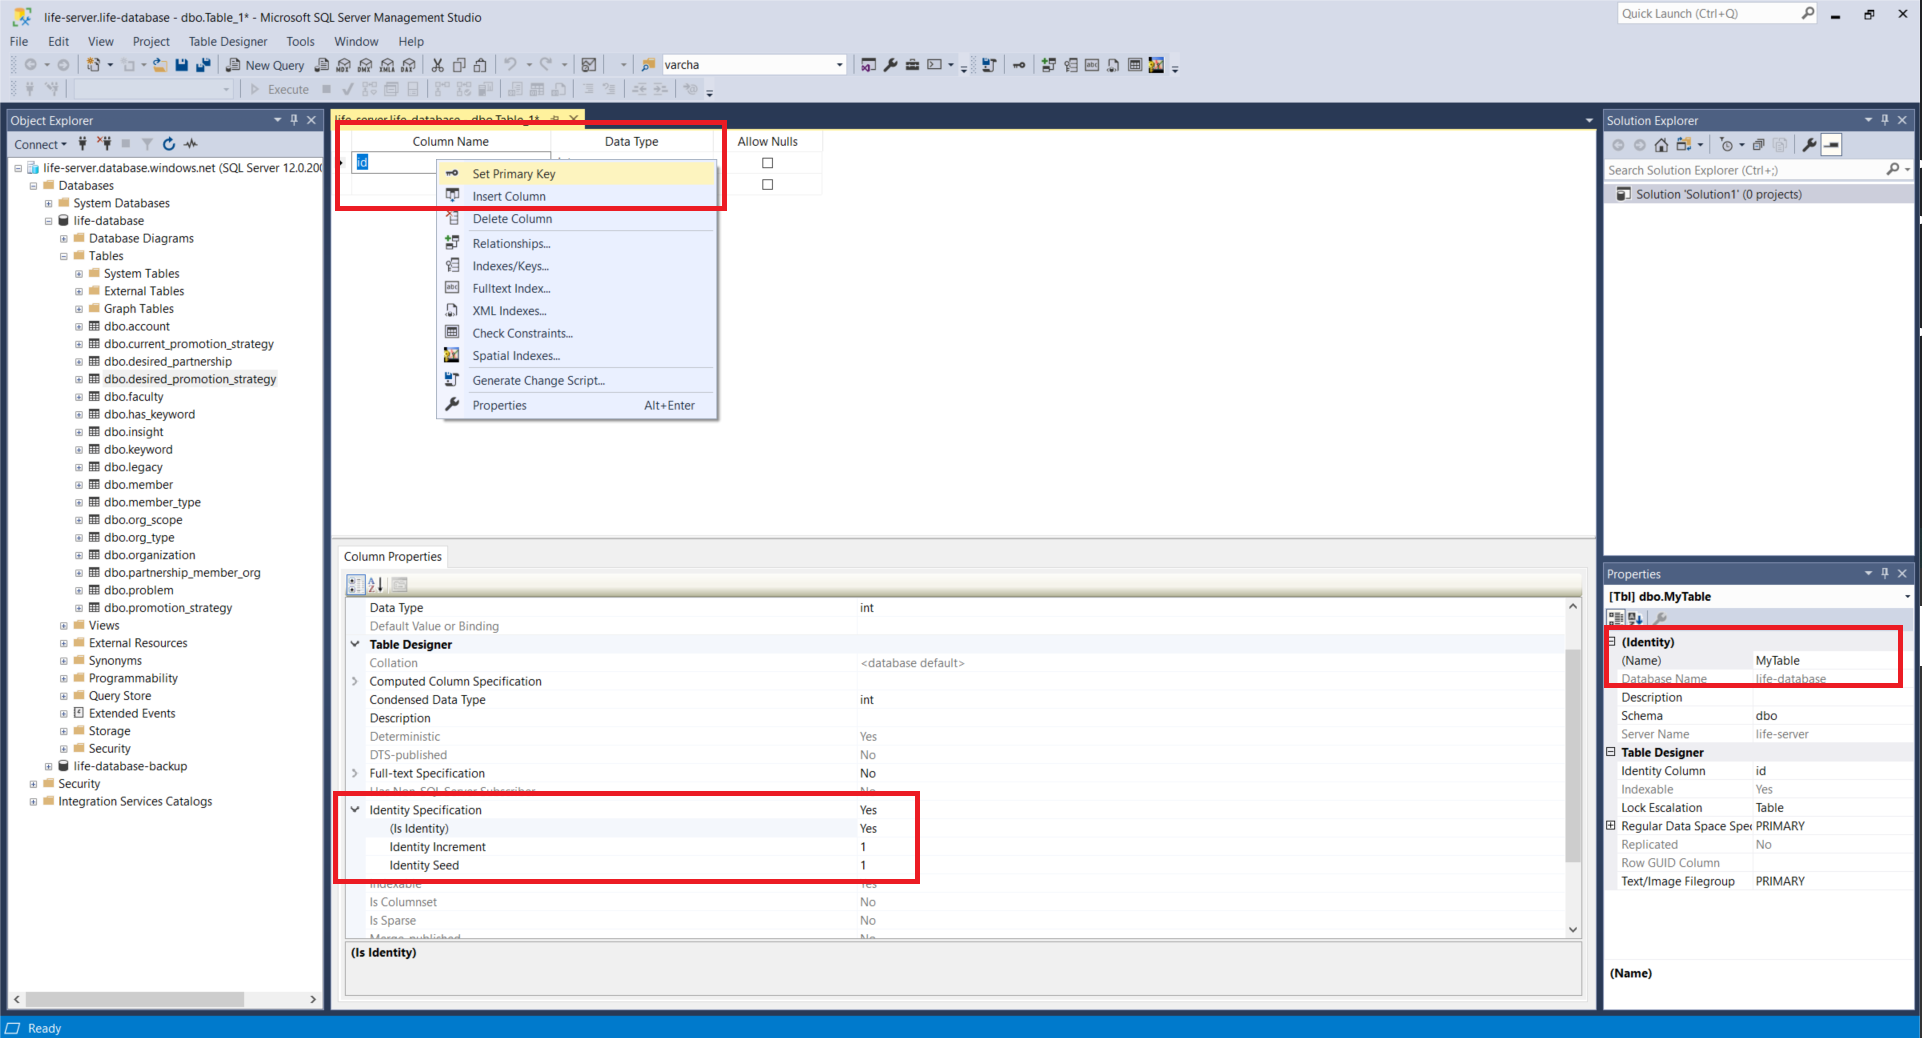Click the Undo arrow icon
The height and width of the screenshot is (1038, 1922).
[x=510, y=65]
